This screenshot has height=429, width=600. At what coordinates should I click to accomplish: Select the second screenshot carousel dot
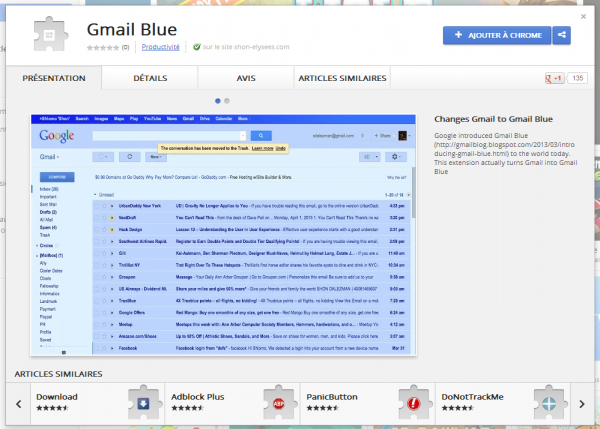point(227,101)
